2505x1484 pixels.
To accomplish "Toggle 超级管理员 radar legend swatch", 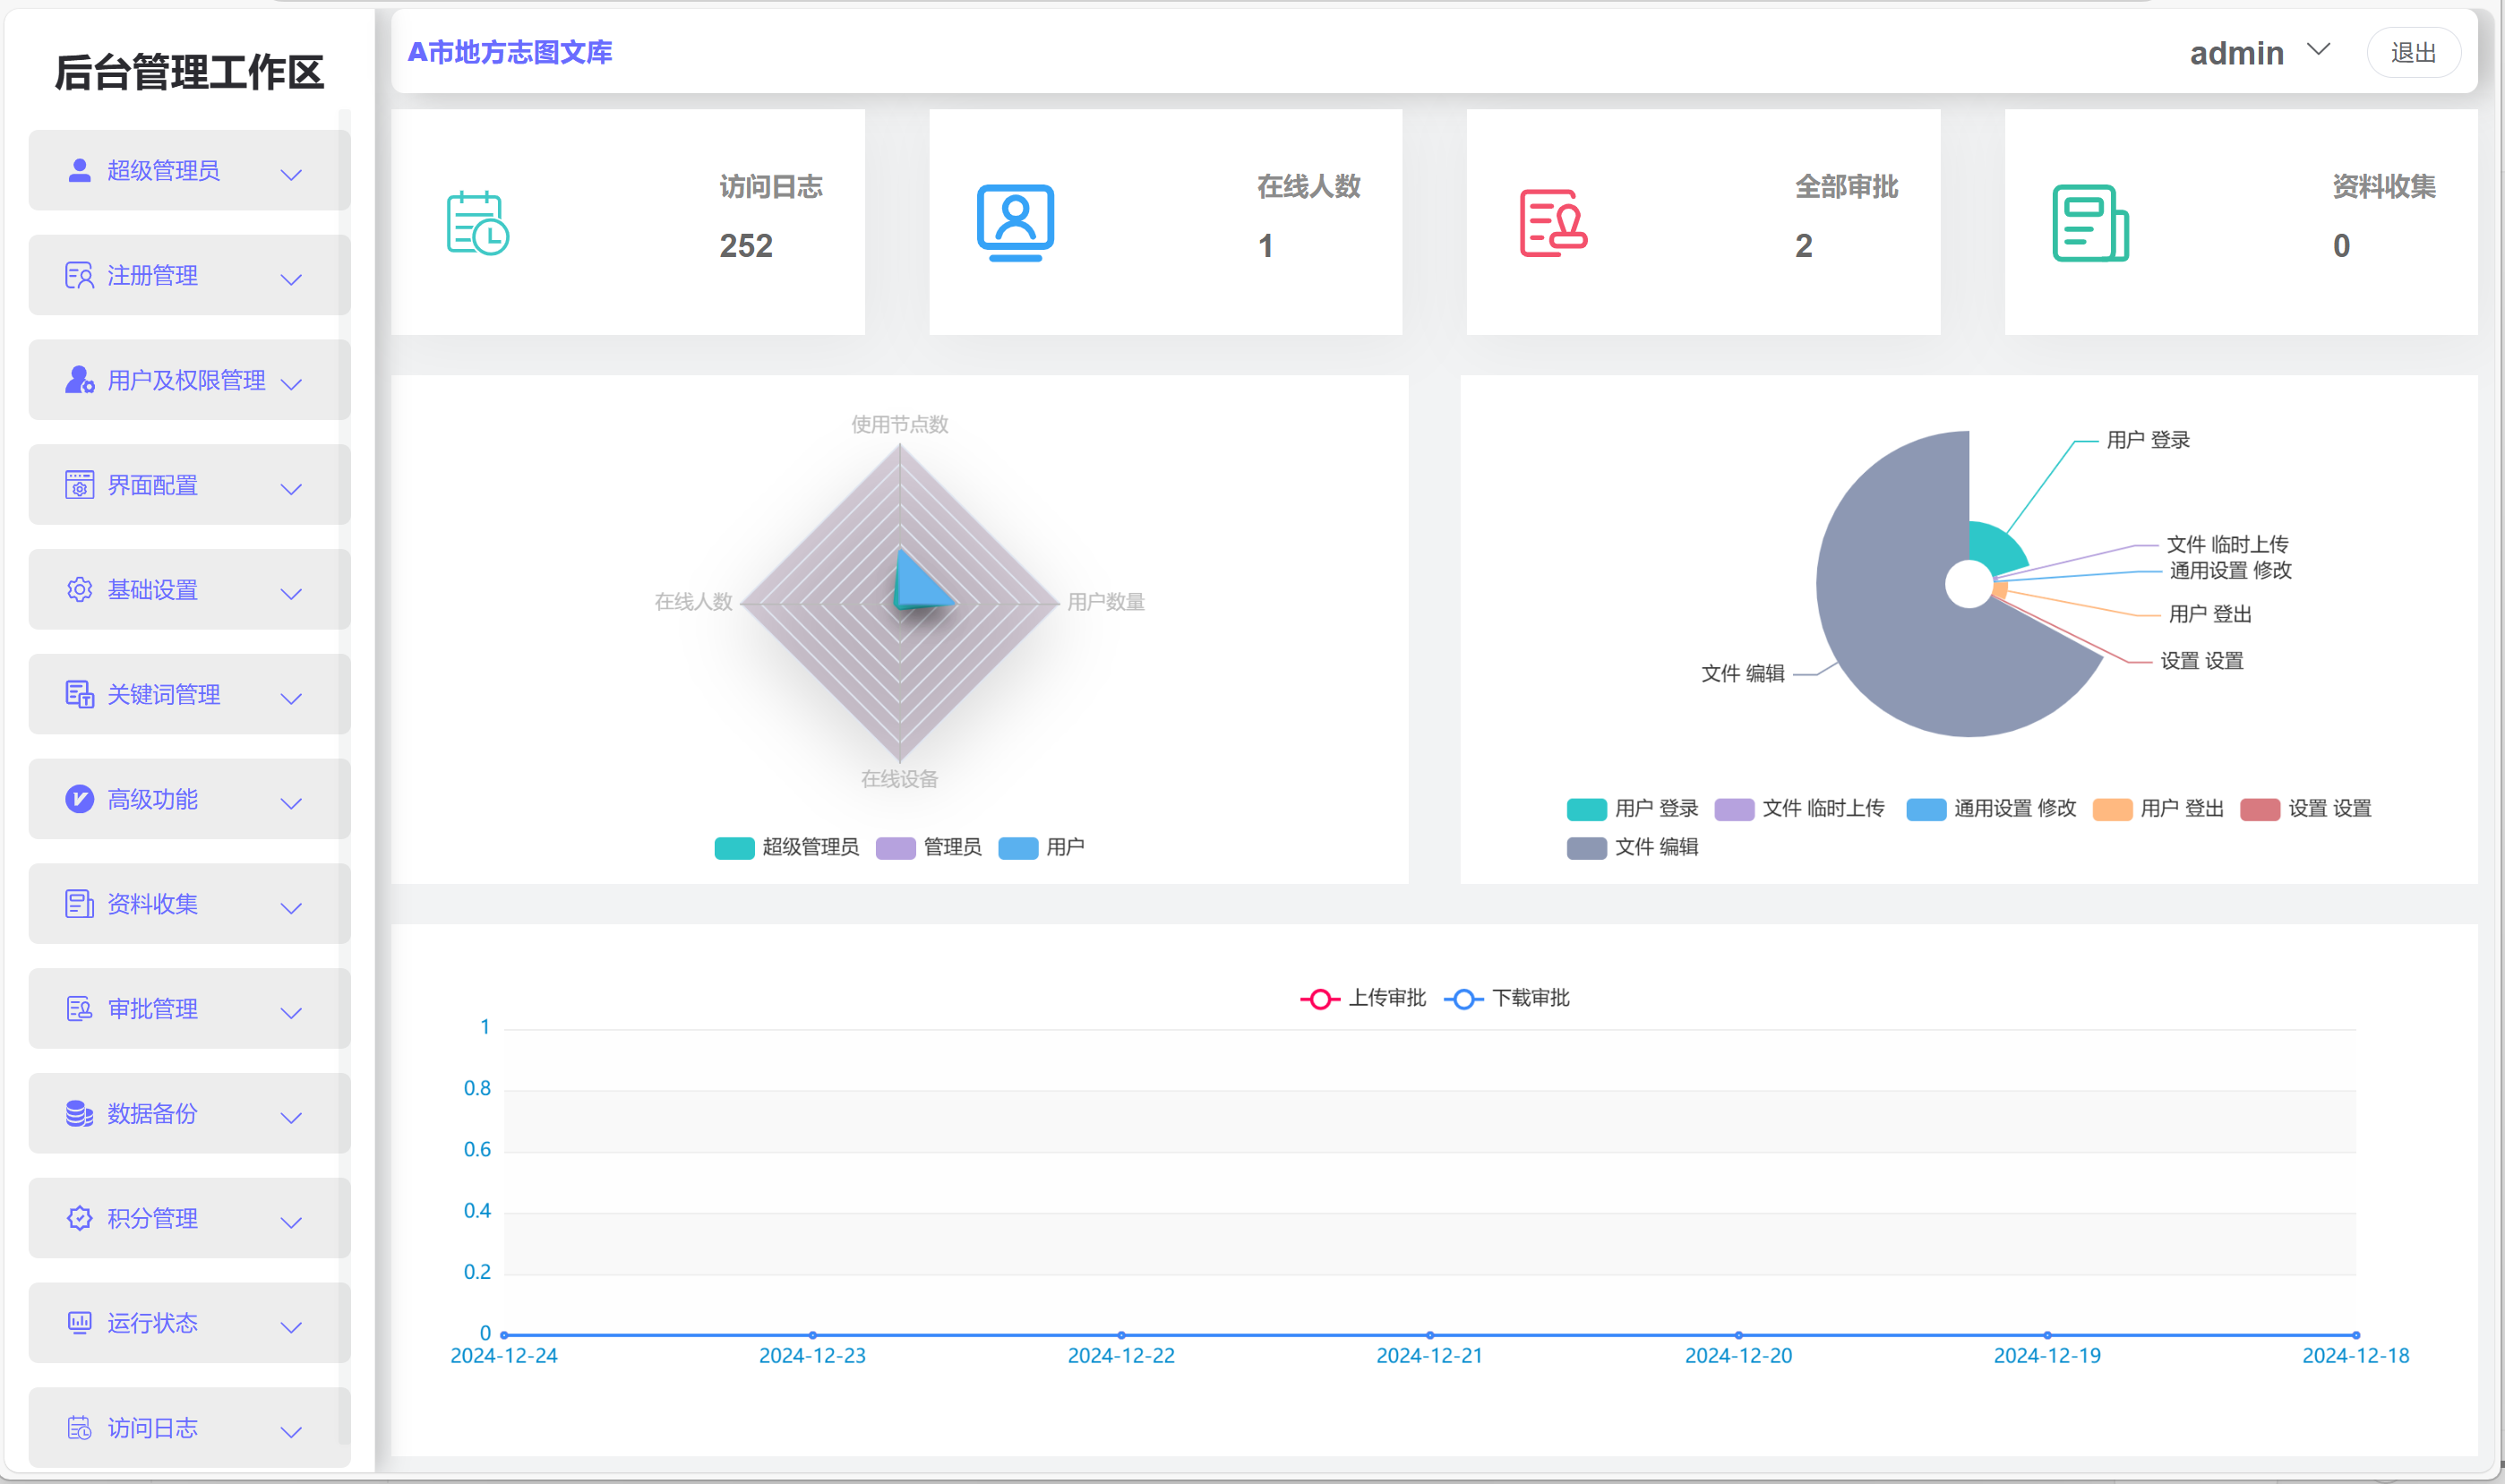I will click(x=734, y=848).
